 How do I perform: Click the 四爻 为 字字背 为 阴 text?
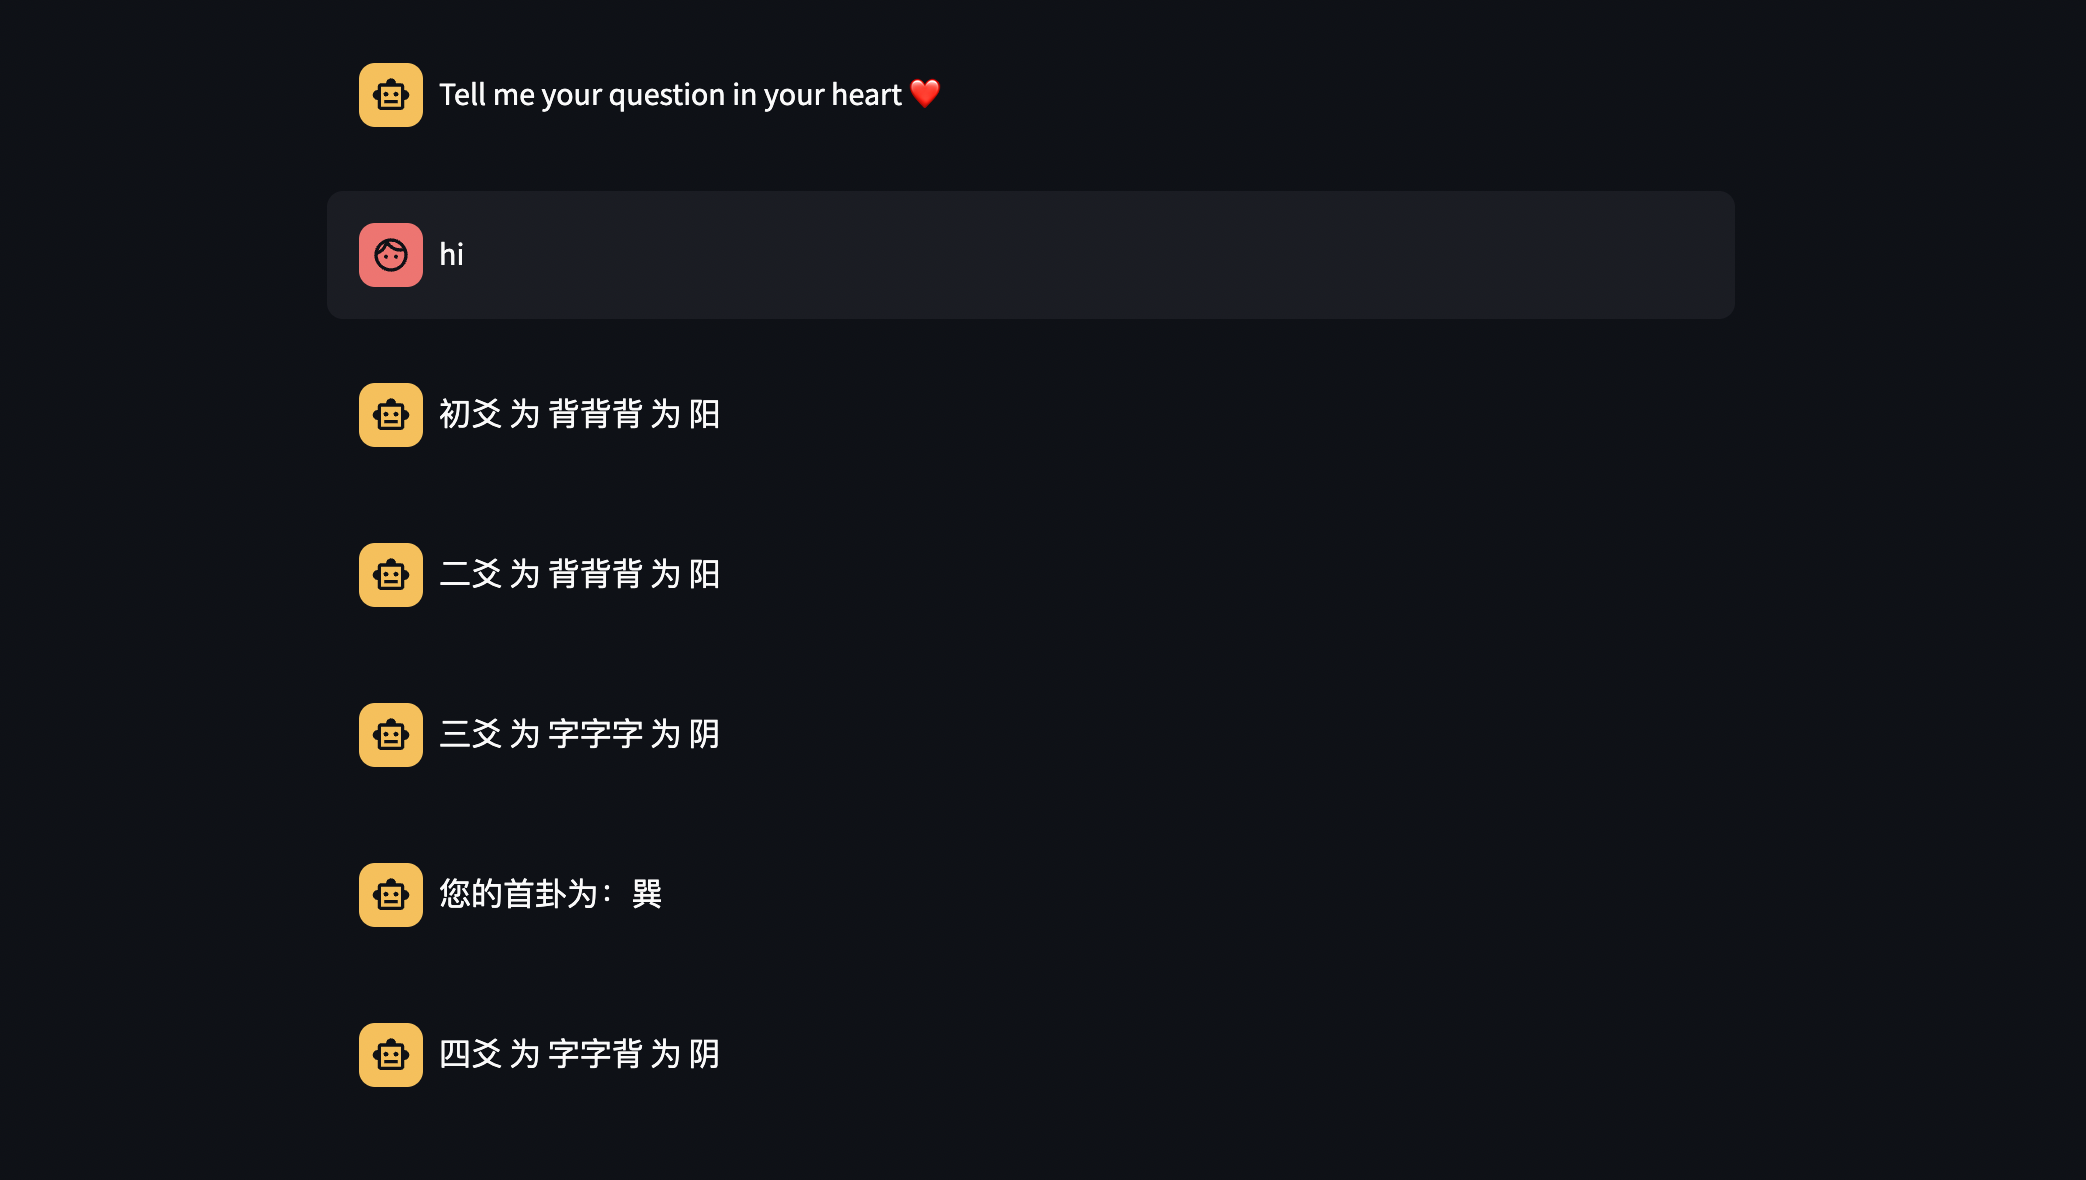pyautogui.click(x=579, y=1054)
